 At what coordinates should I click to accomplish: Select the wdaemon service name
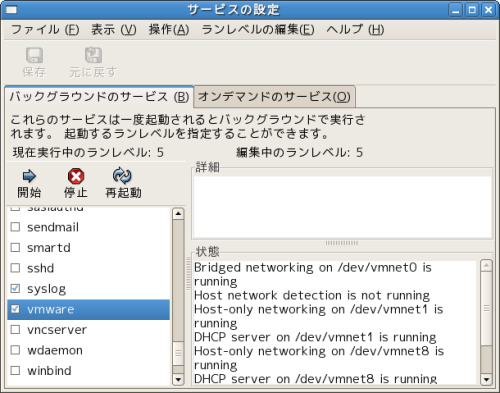(55, 350)
